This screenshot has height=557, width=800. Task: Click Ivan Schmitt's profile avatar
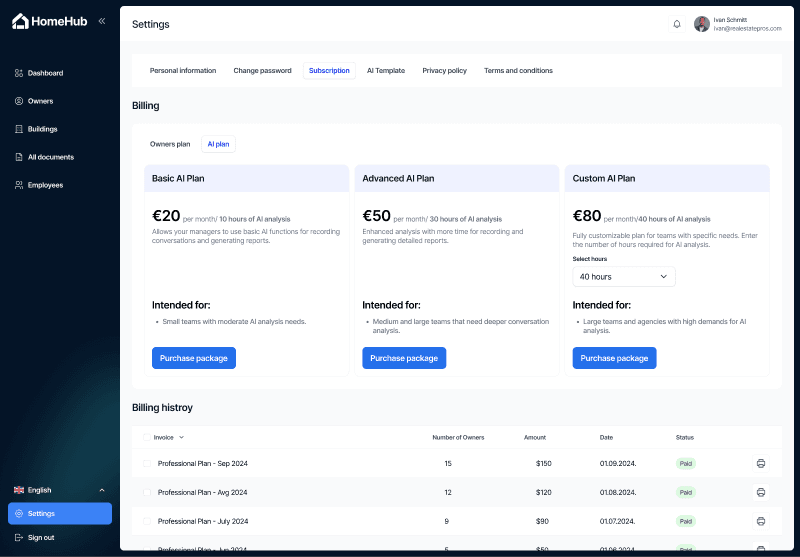coord(702,24)
